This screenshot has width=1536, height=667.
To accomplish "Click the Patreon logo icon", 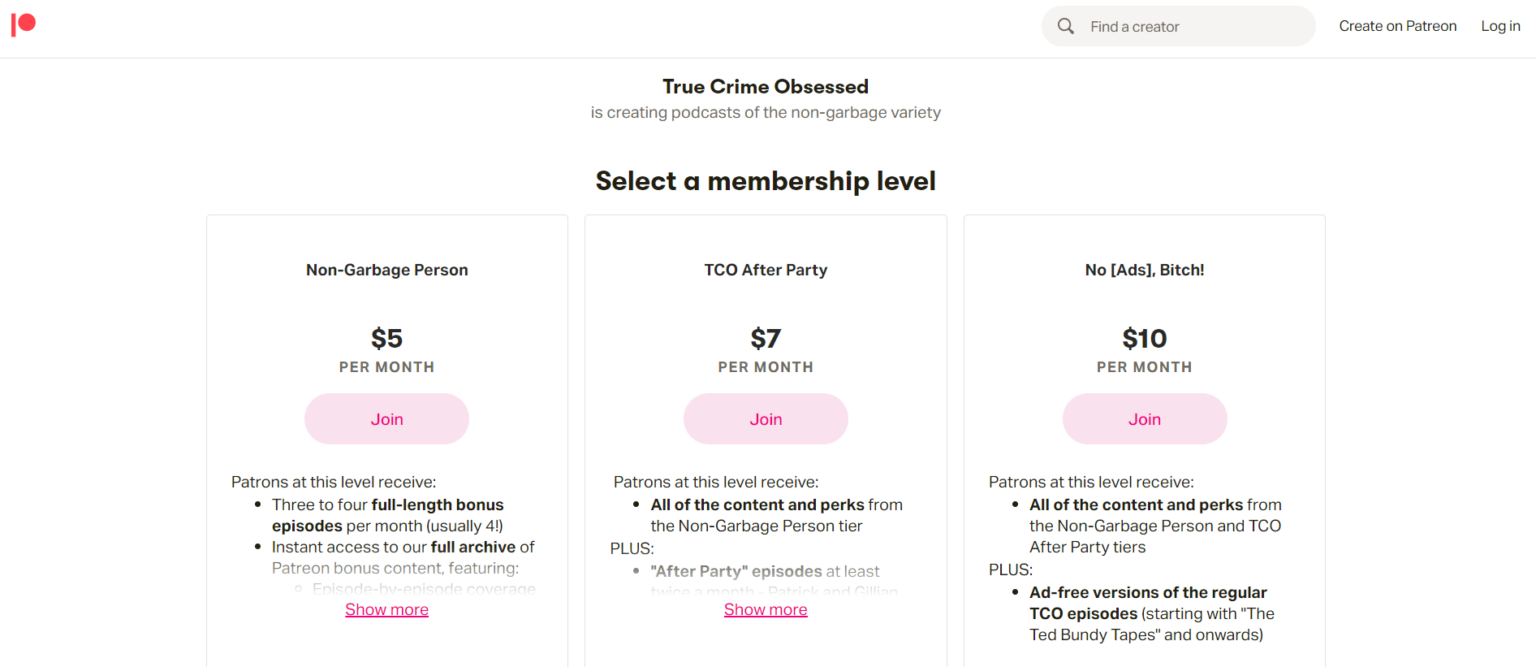I will pos(23,26).
